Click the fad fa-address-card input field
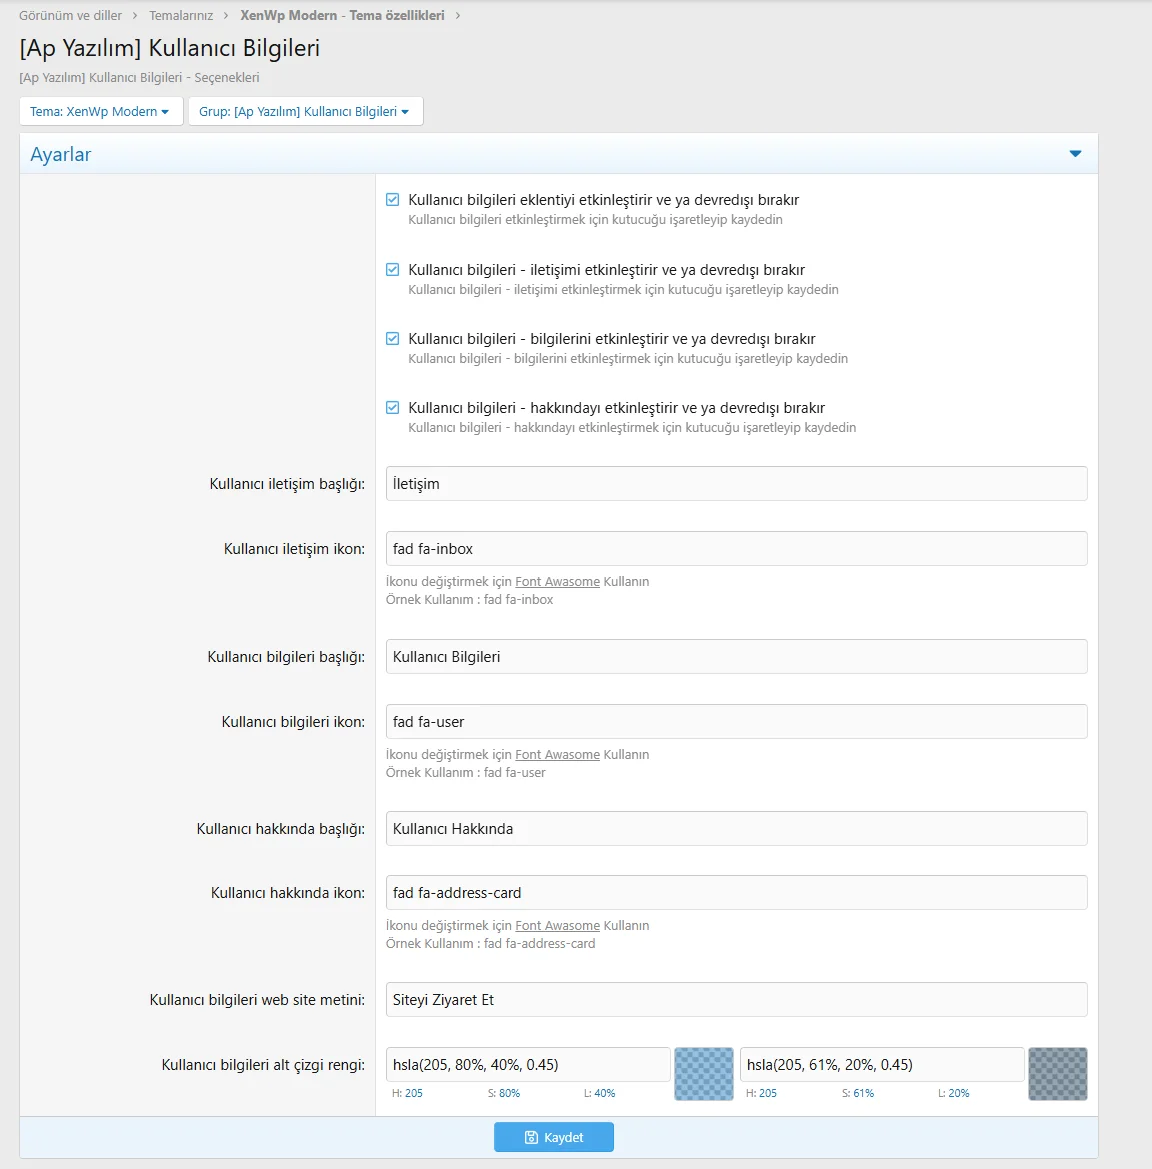Screen dimensions: 1152x1169 pos(736,893)
